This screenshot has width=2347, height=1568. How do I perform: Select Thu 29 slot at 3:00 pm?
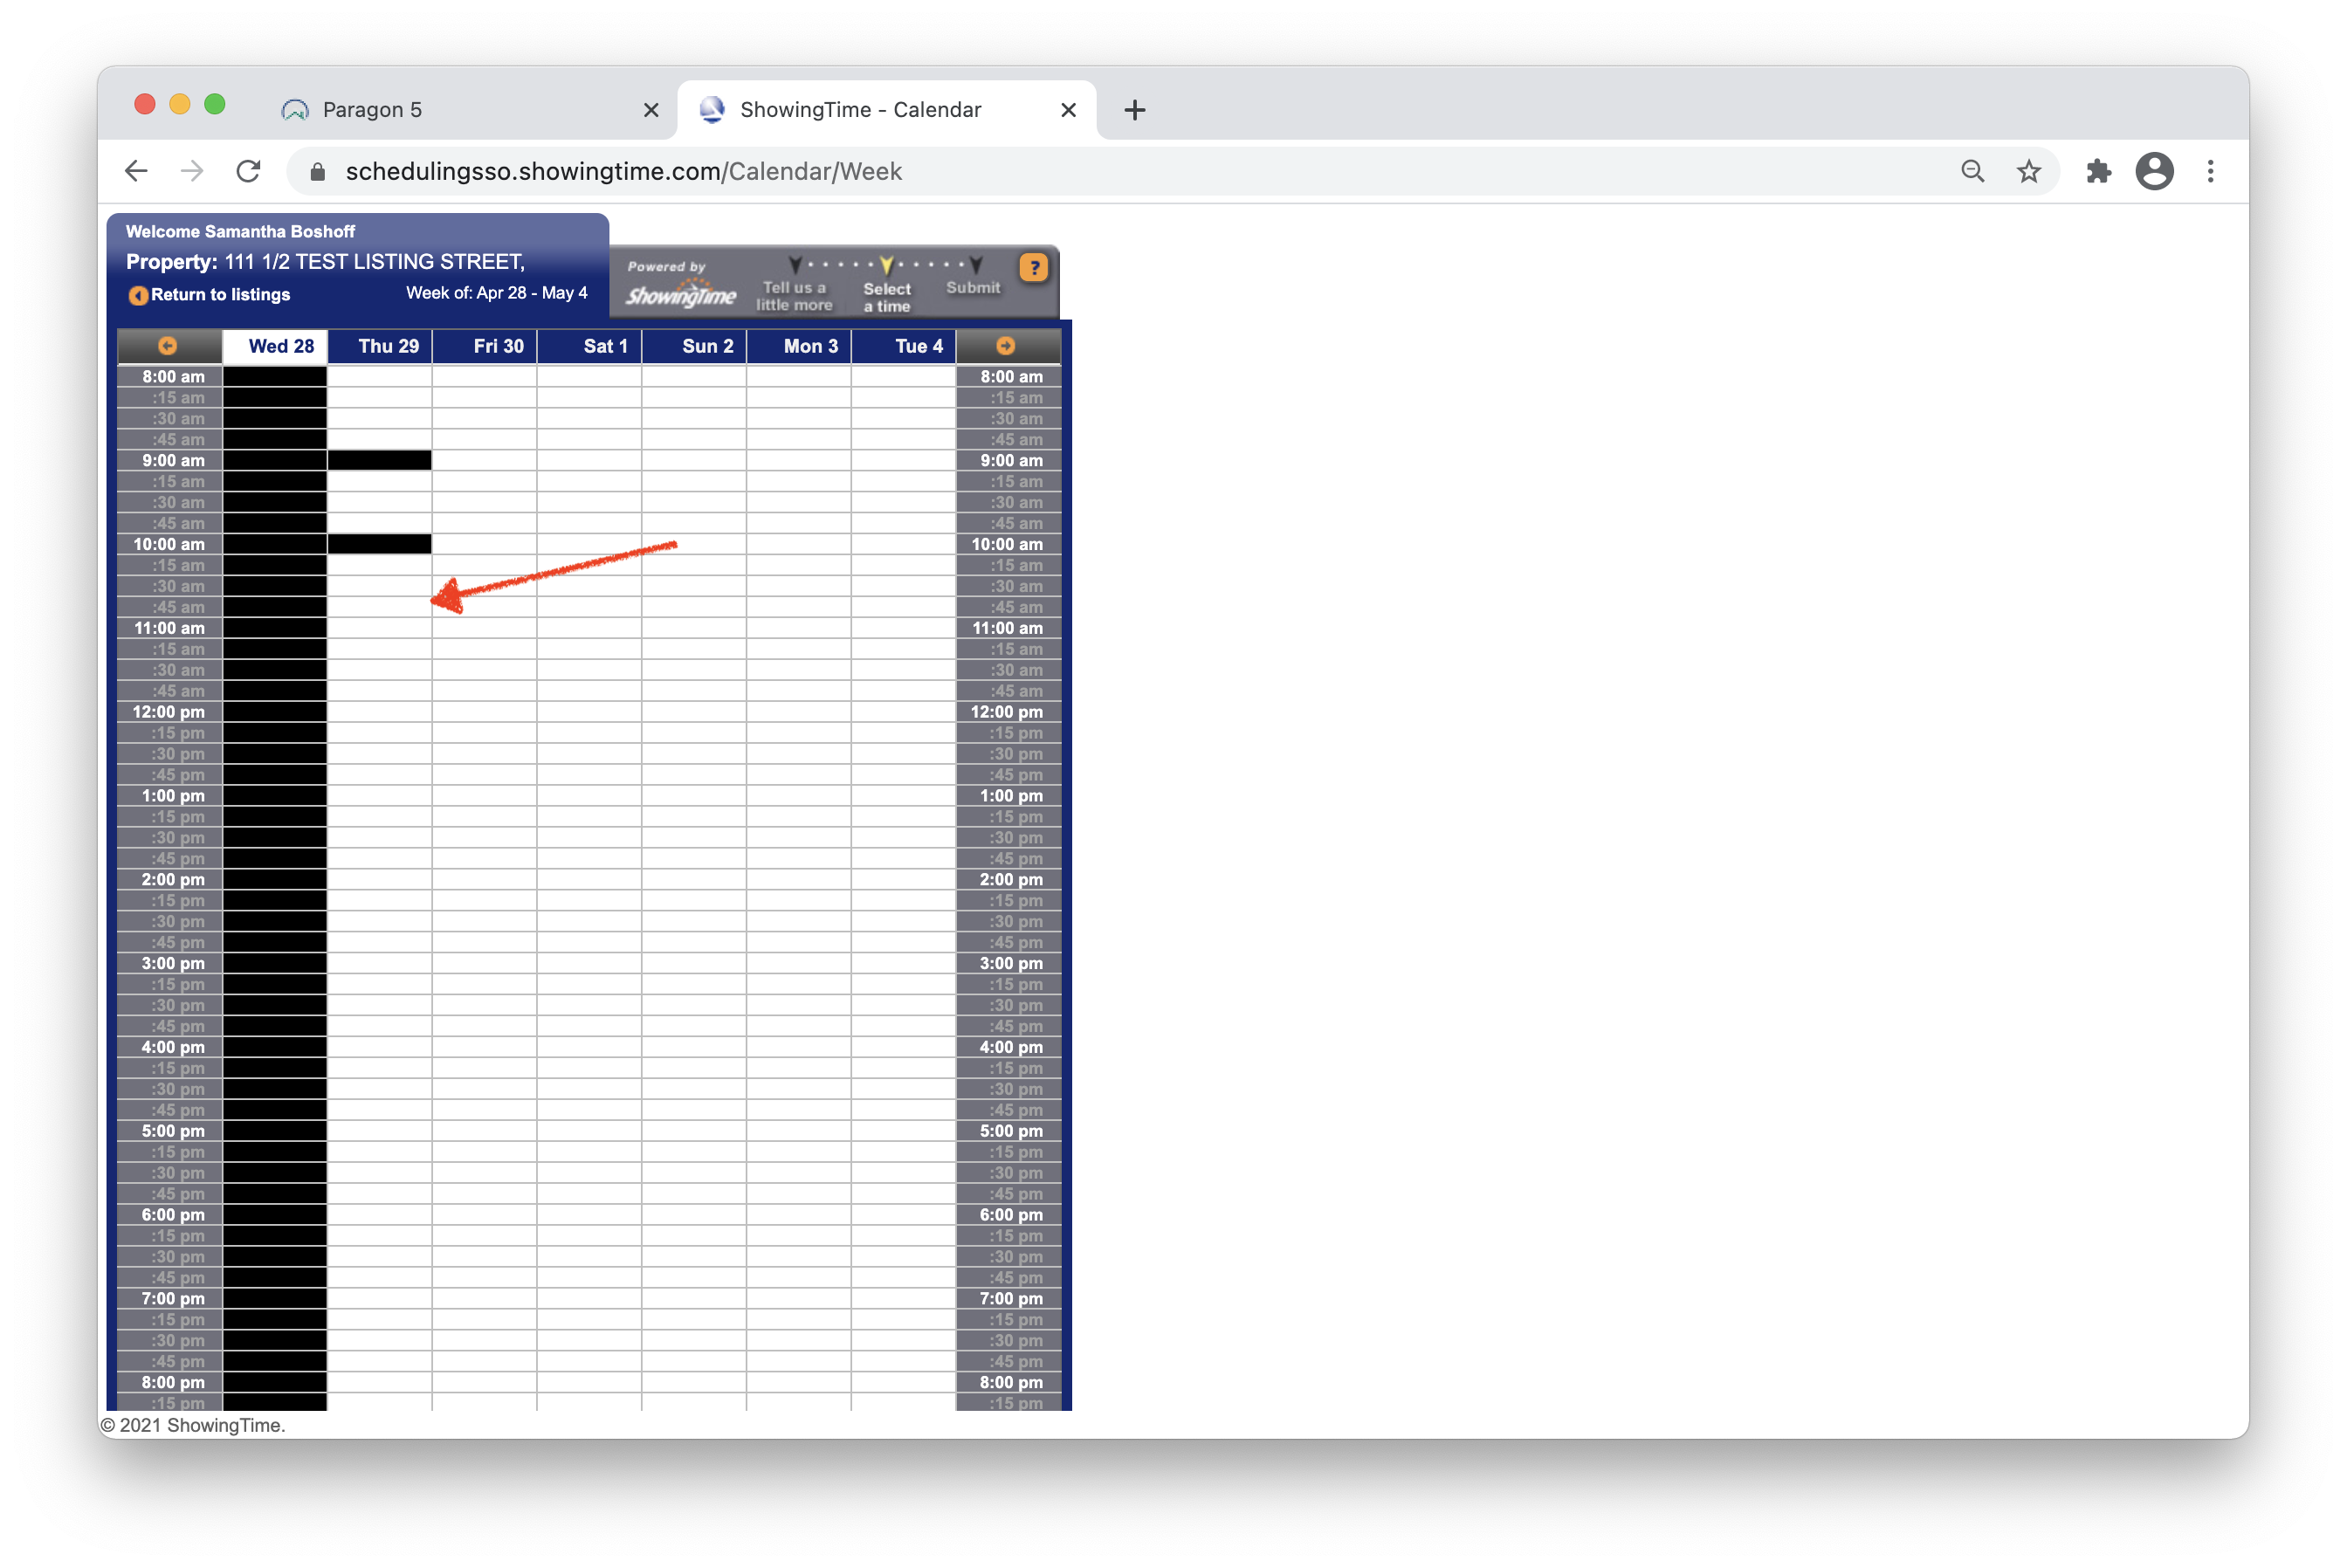click(380, 963)
